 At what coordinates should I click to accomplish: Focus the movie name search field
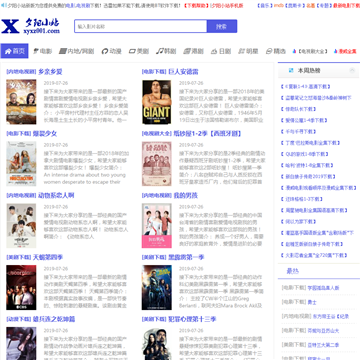pos(141,26)
